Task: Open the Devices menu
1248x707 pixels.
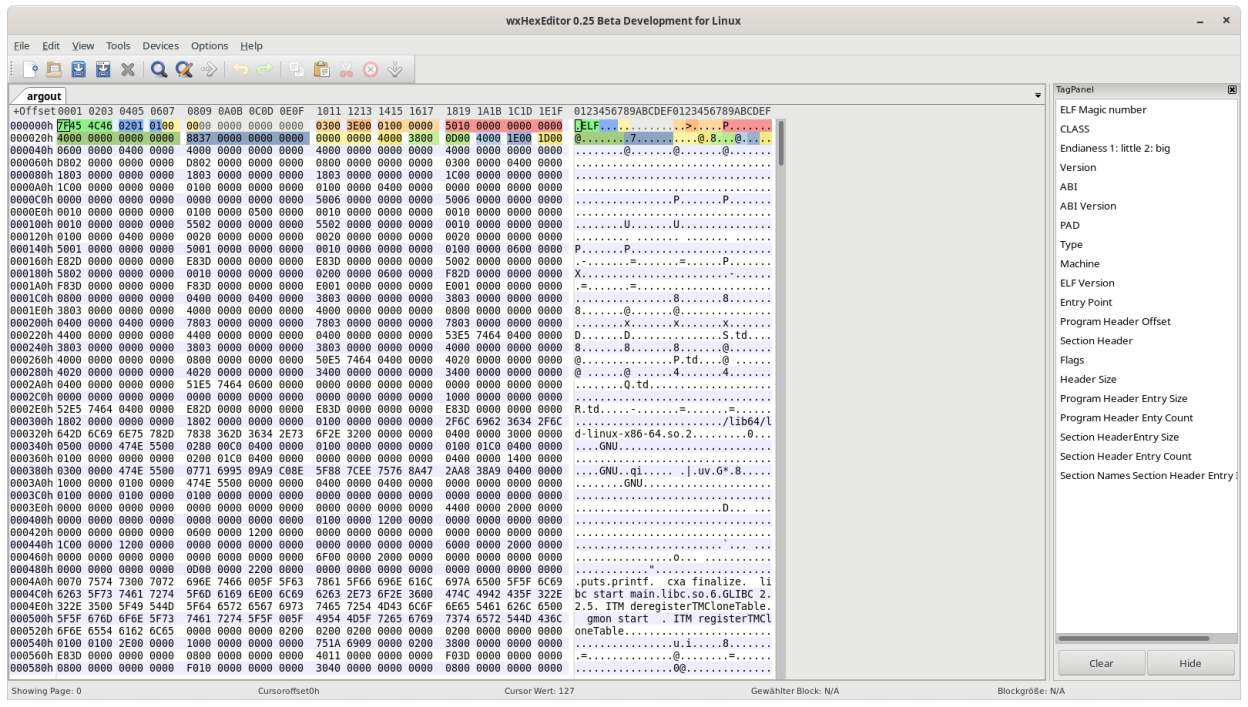Action: [x=160, y=46]
